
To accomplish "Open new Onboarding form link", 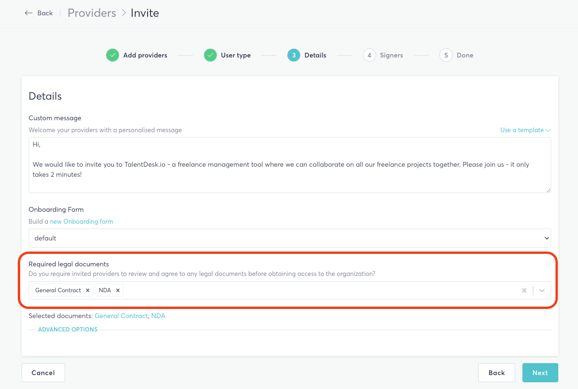I will click(x=81, y=221).
